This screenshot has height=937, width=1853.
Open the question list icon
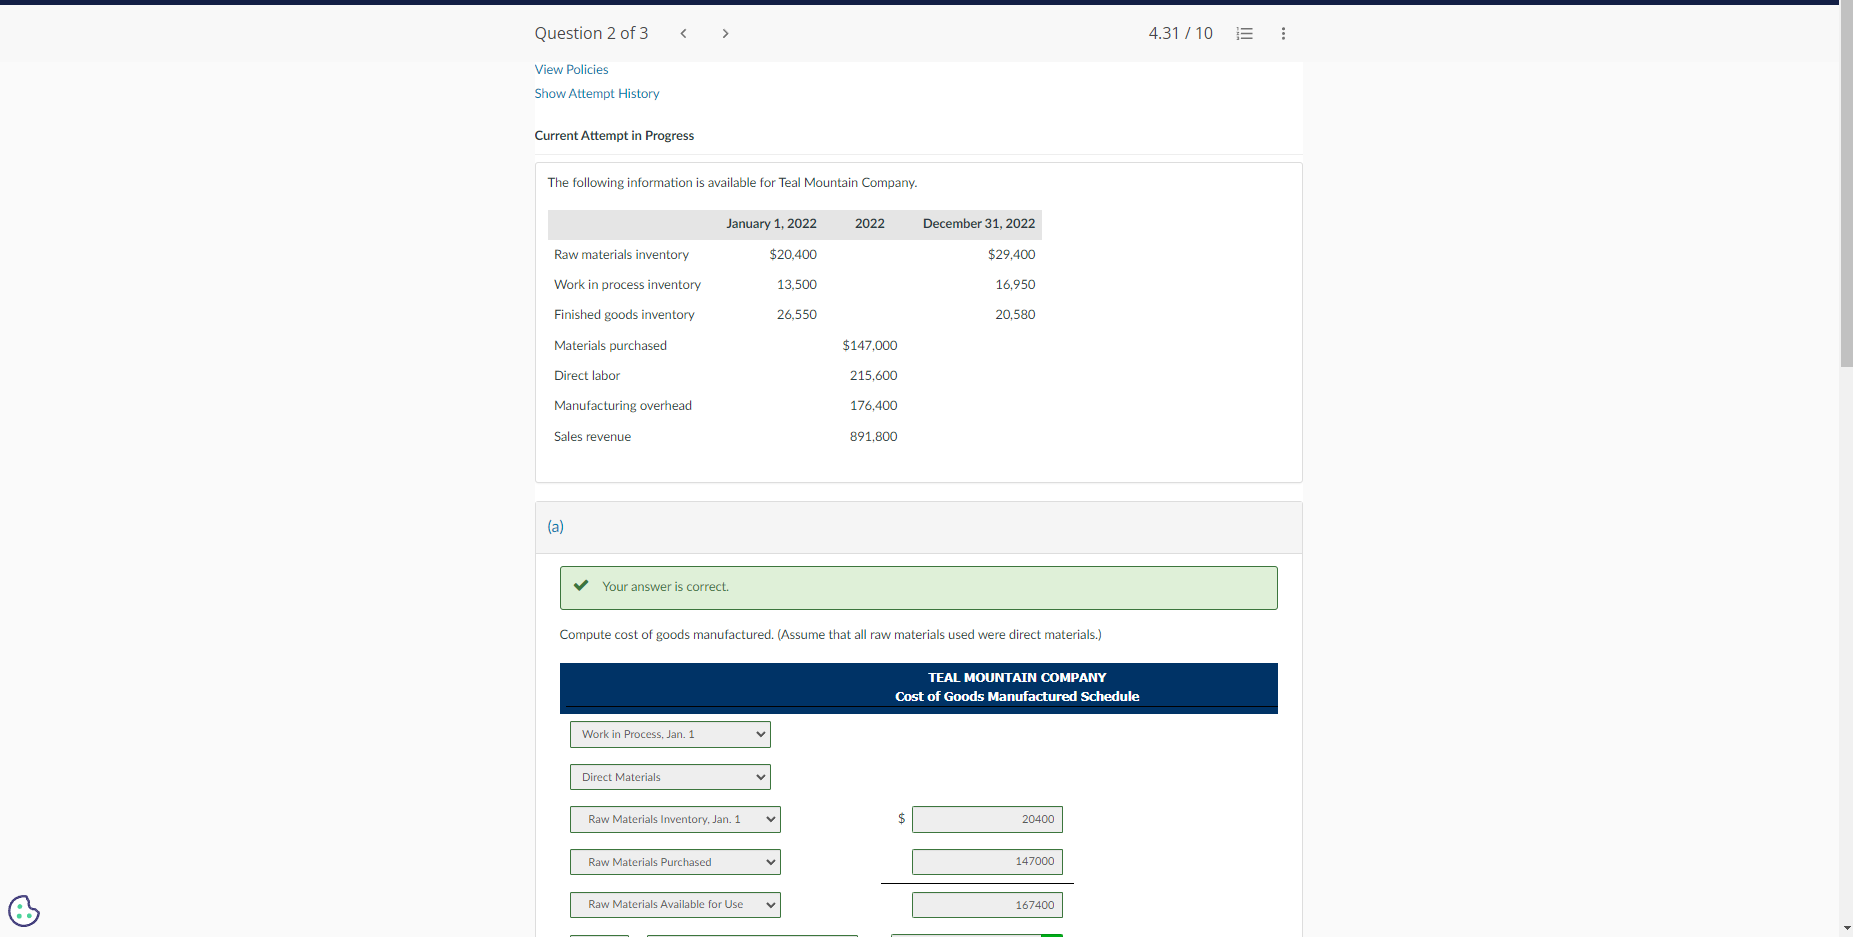tap(1244, 33)
